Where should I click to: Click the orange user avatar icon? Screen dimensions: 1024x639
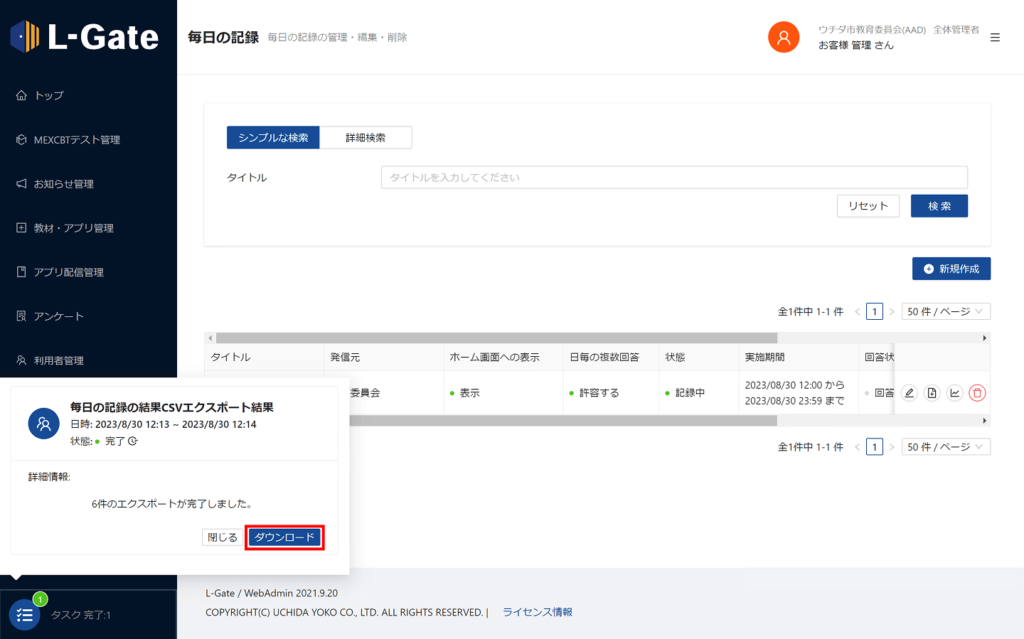click(x=783, y=37)
